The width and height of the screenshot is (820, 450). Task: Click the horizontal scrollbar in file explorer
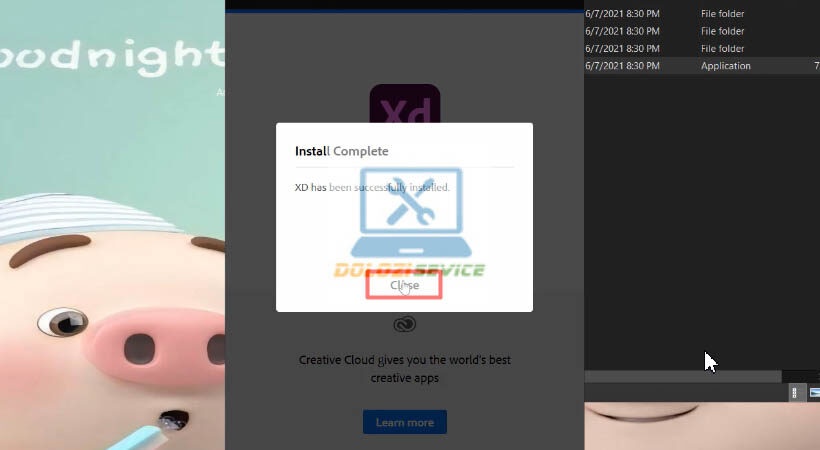[x=682, y=377]
